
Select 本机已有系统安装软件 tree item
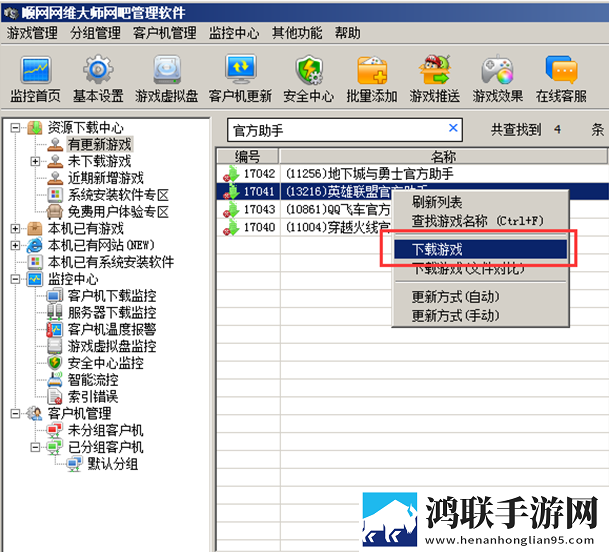click(x=111, y=262)
